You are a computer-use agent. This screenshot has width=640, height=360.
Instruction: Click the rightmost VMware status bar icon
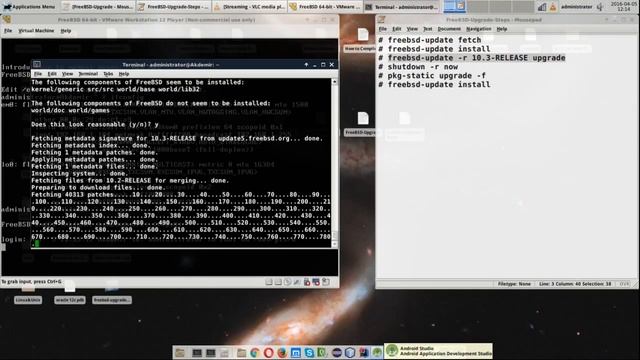point(326,282)
